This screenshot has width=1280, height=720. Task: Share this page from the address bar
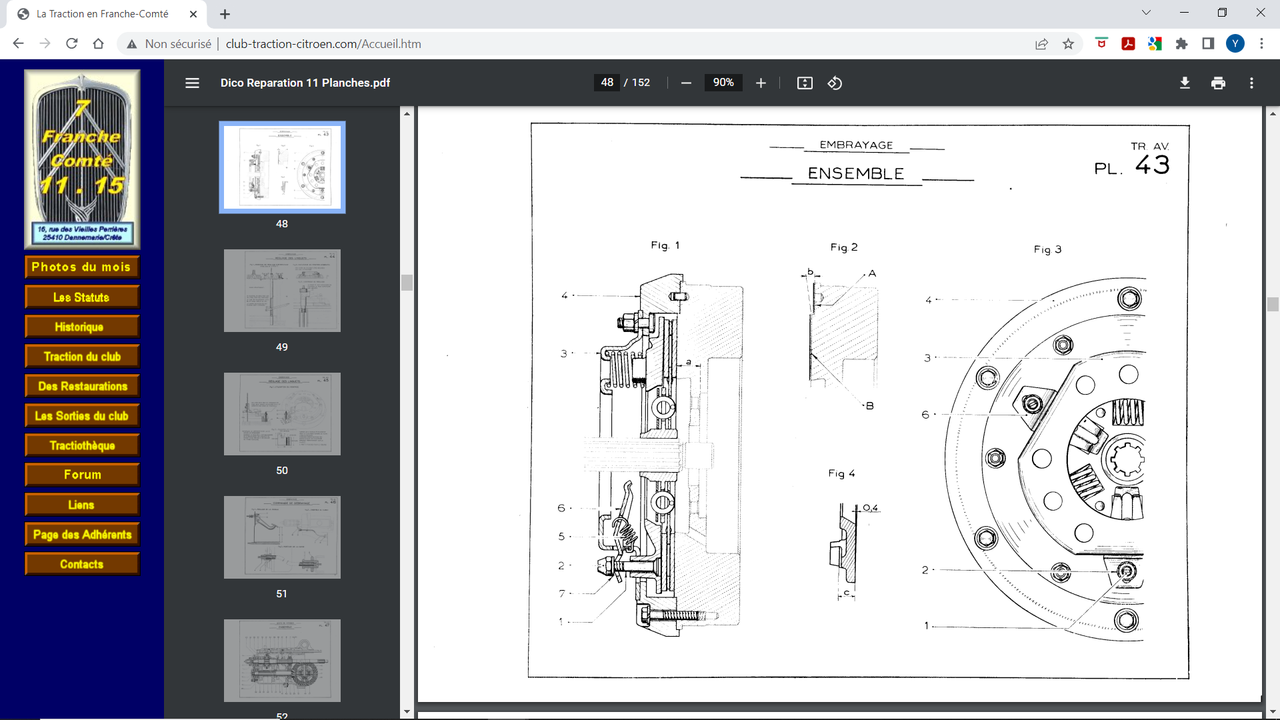tap(1042, 44)
